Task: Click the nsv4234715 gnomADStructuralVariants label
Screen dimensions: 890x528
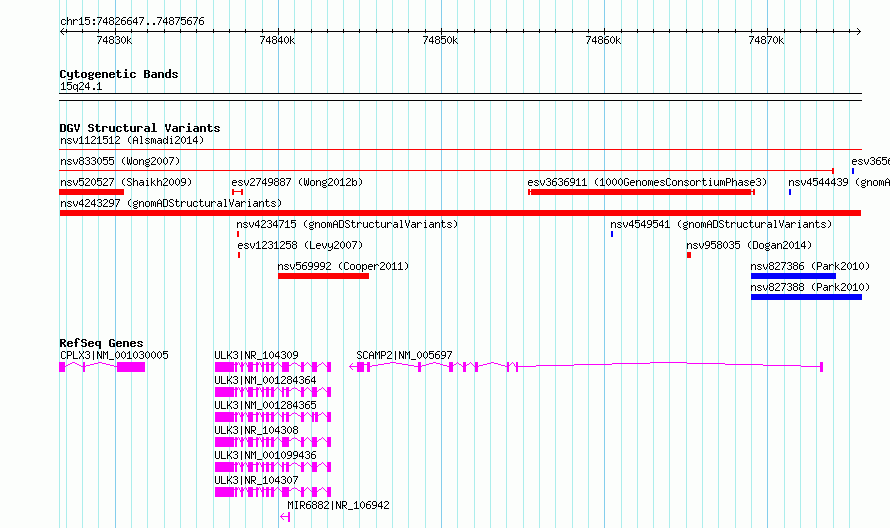Action: 347,224
